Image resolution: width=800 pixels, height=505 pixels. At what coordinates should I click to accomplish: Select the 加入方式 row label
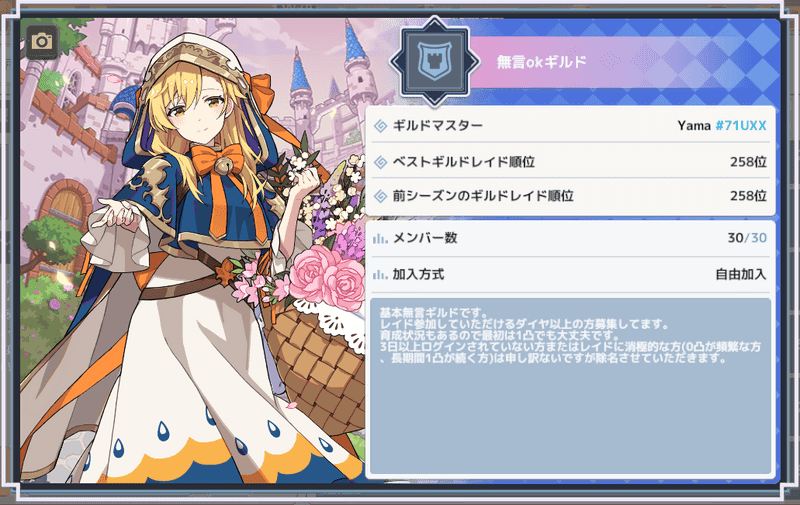pyautogui.click(x=418, y=274)
